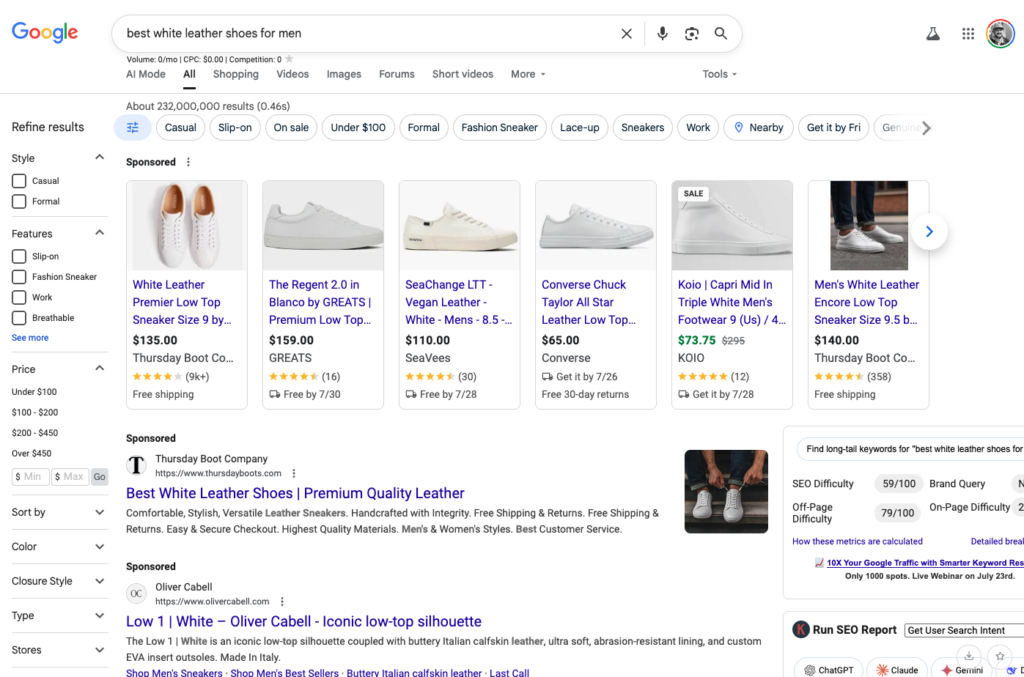Click the Min price input field
This screenshot has width=1024, height=677.
(x=31, y=477)
